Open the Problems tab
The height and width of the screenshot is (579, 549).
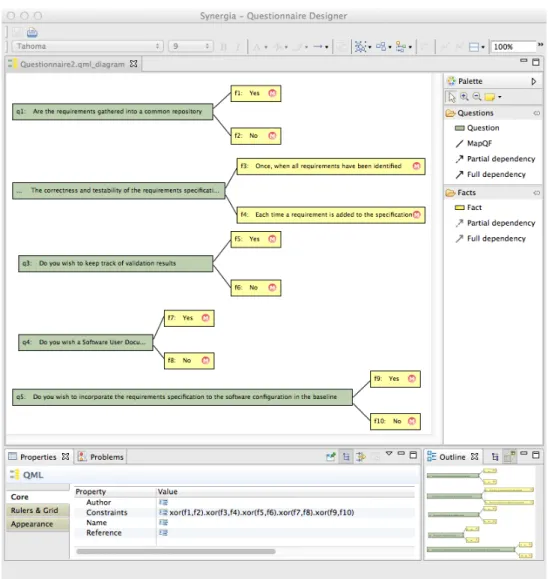coord(102,457)
